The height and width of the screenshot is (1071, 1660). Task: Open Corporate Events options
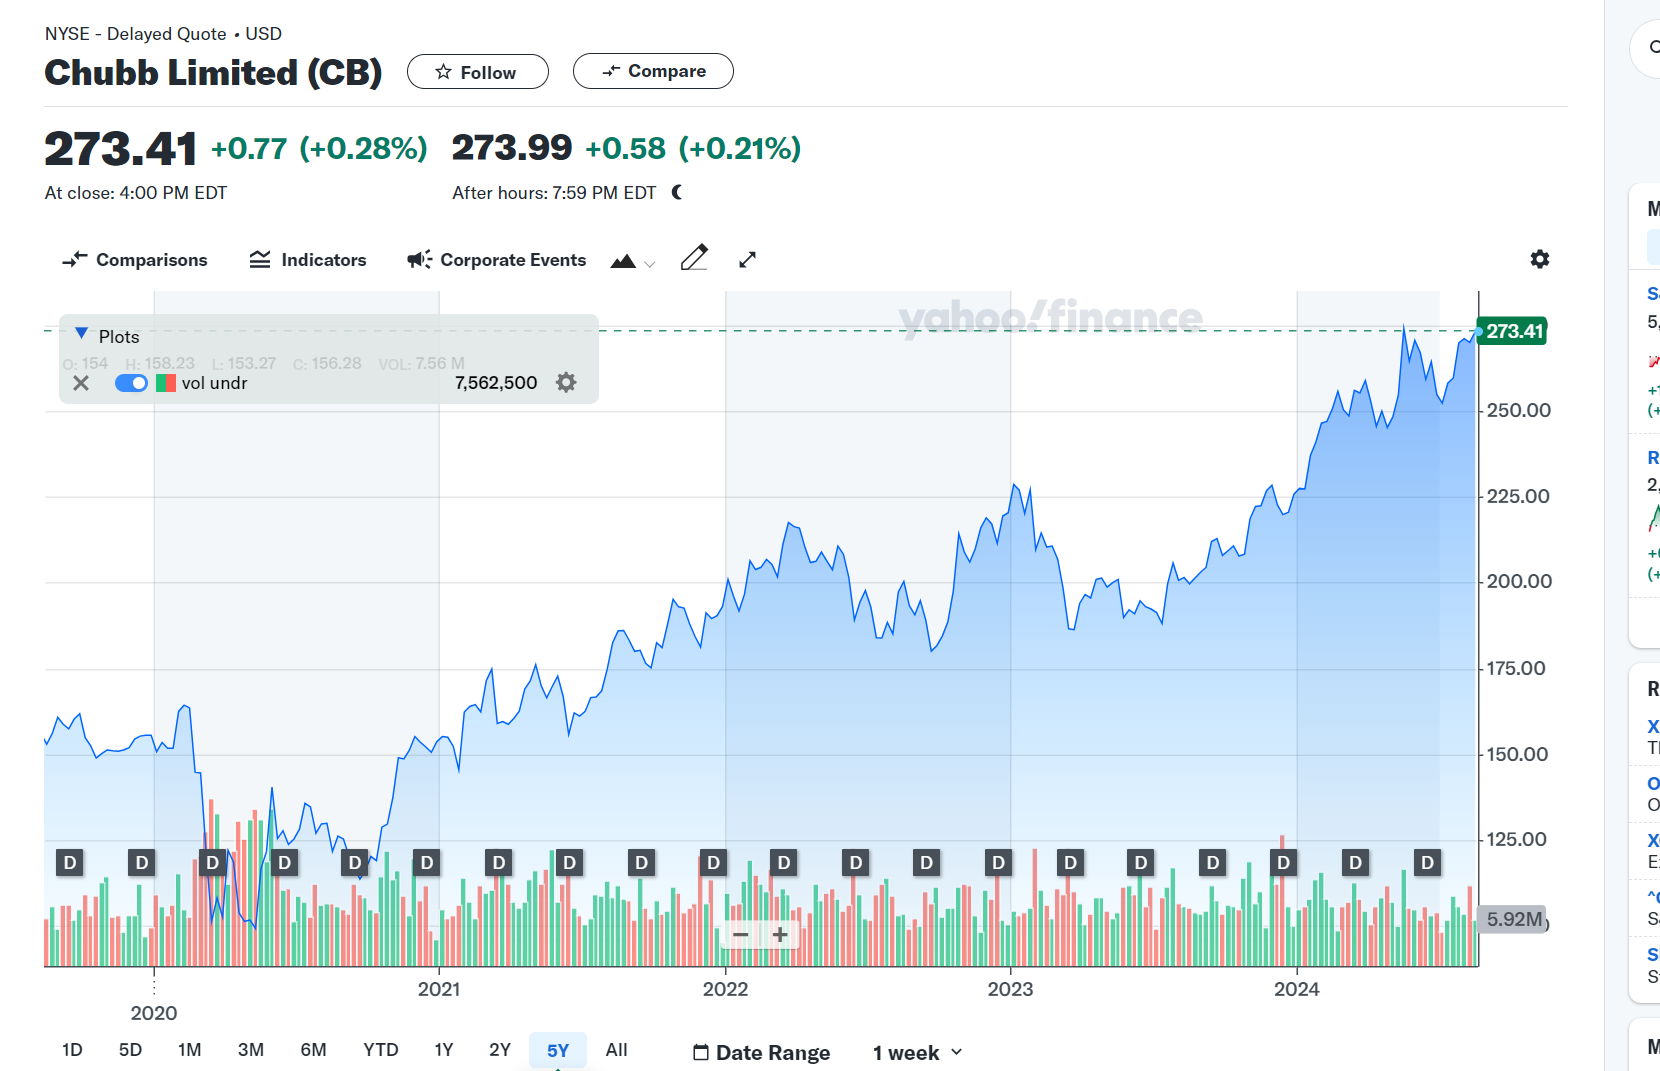pyautogui.click(x=497, y=260)
